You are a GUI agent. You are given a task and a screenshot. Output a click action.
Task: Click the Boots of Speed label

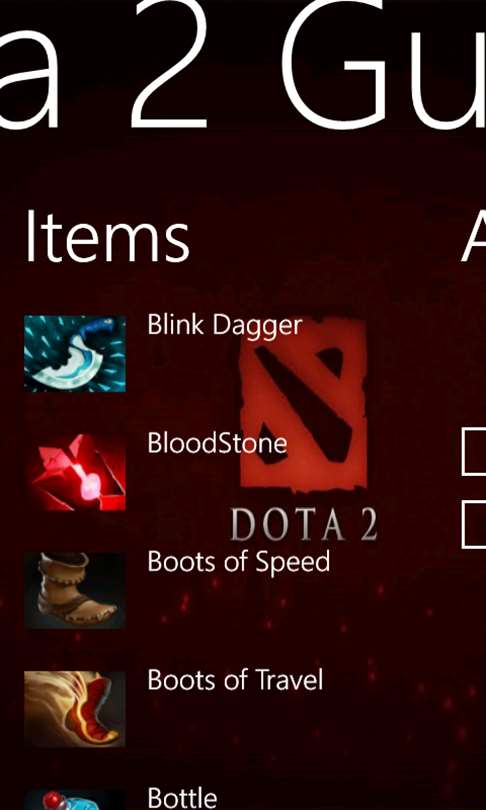tap(239, 563)
